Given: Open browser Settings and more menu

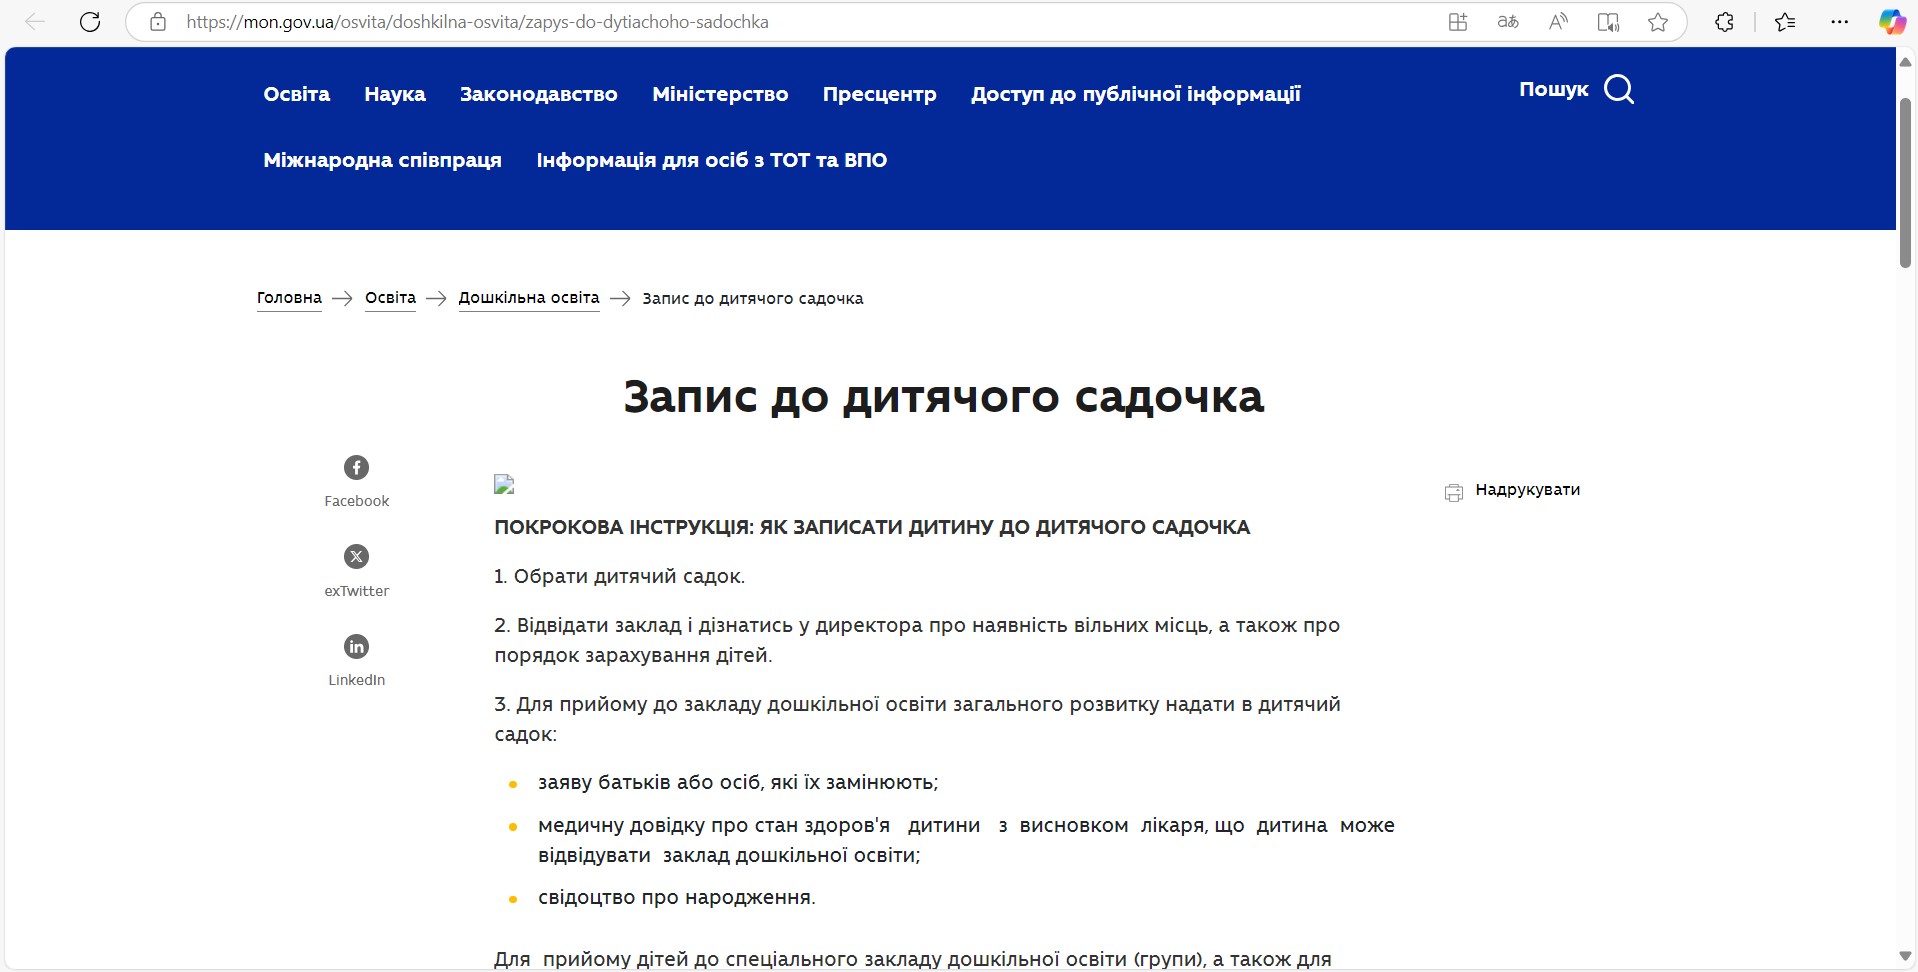Looking at the screenshot, I should coord(1839,22).
